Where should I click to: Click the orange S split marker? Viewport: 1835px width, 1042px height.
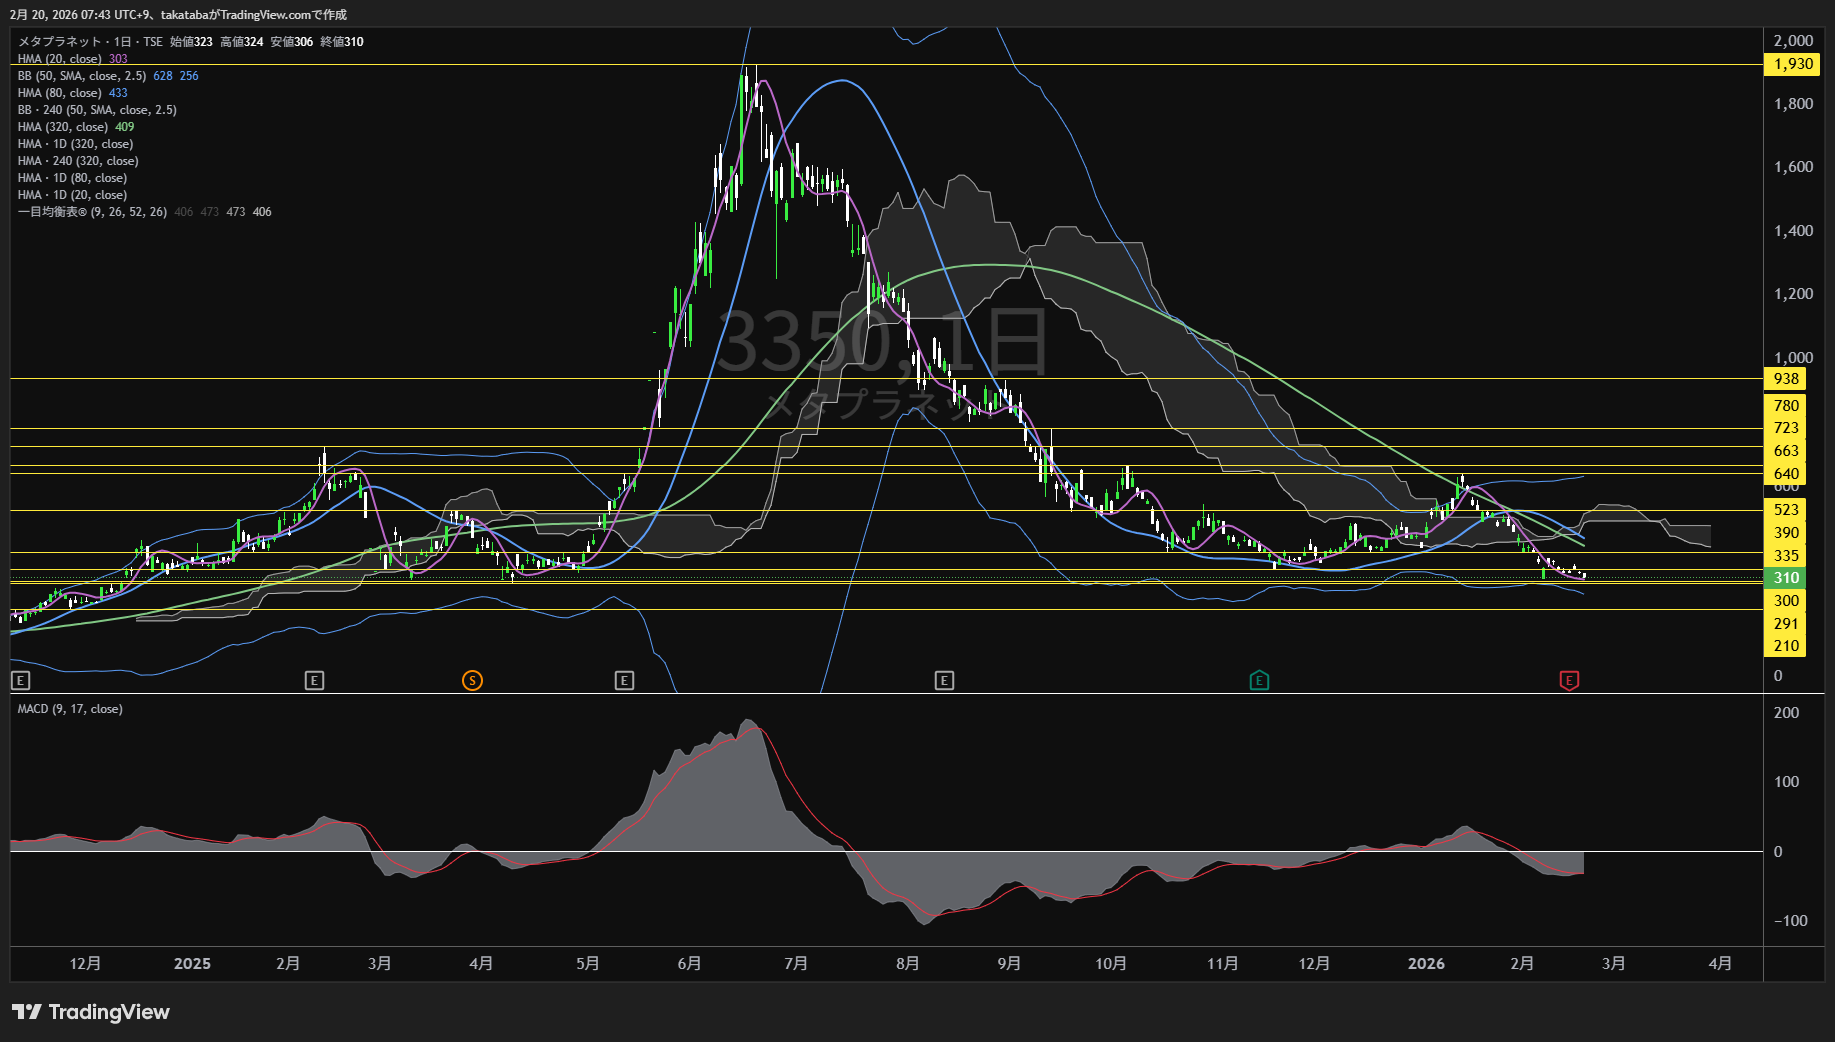tap(472, 681)
